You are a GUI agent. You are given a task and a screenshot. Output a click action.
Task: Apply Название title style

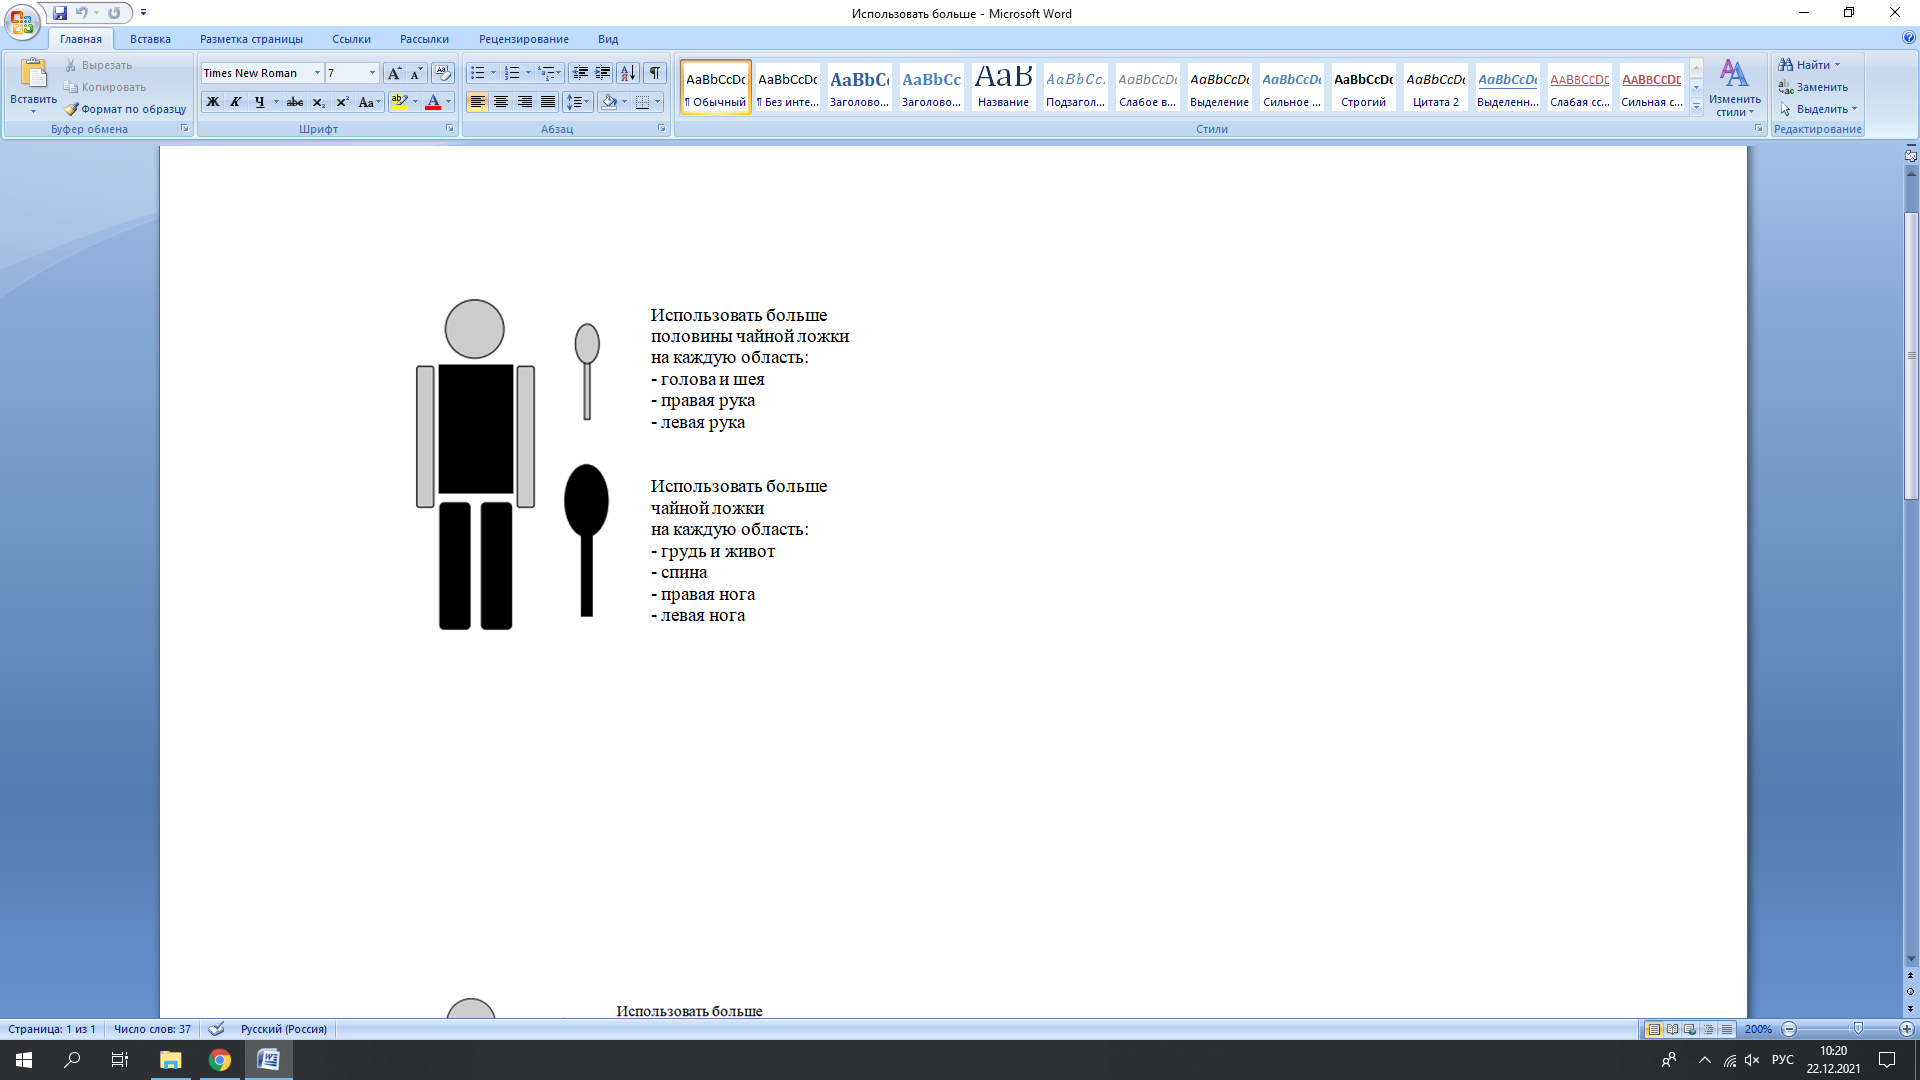point(1003,86)
